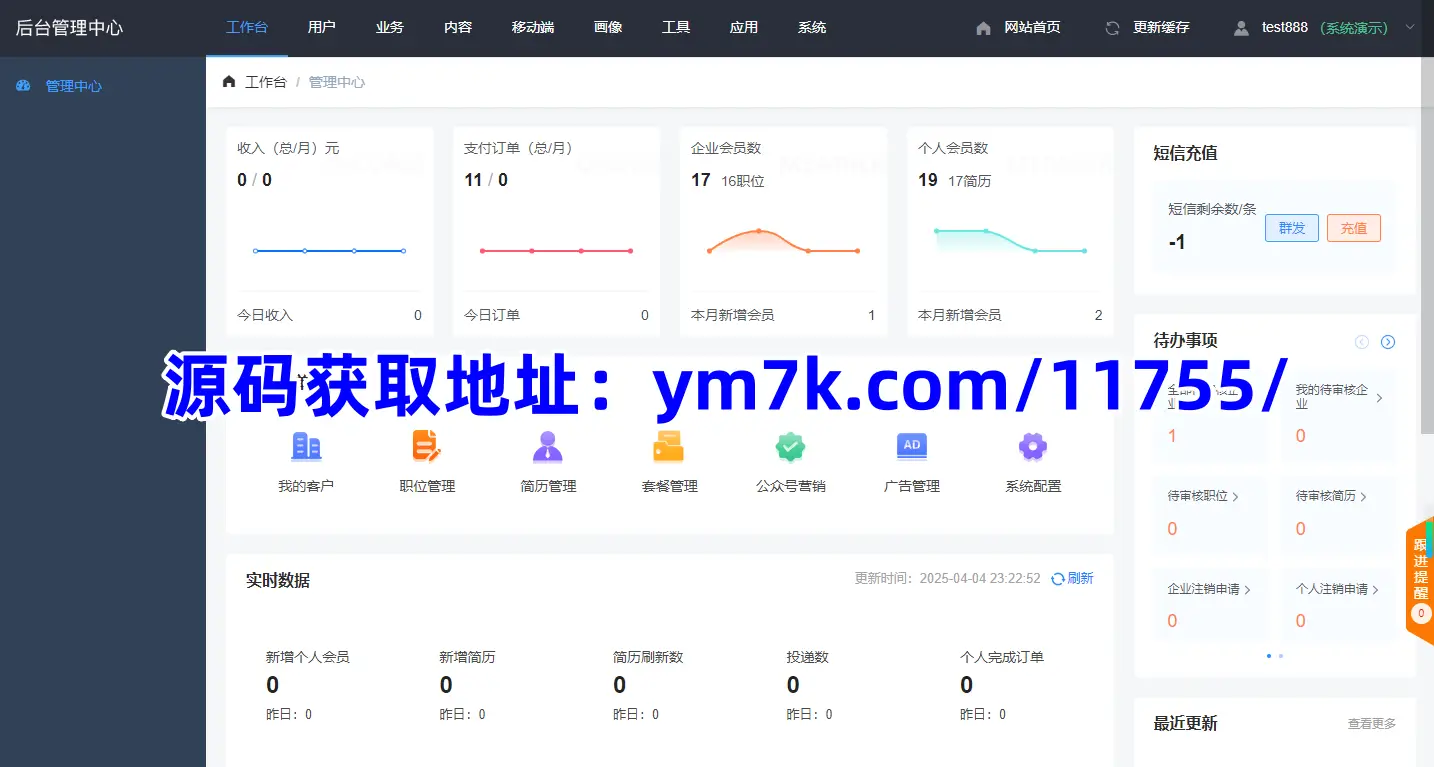Click the 管理中心 sidebar icon
1434x767 pixels.
click(23, 85)
